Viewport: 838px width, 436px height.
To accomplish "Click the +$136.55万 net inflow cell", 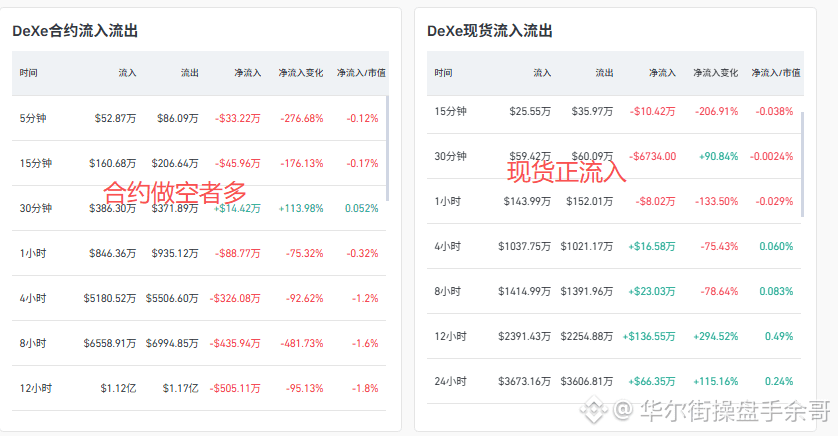I will click(x=649, y=337).
